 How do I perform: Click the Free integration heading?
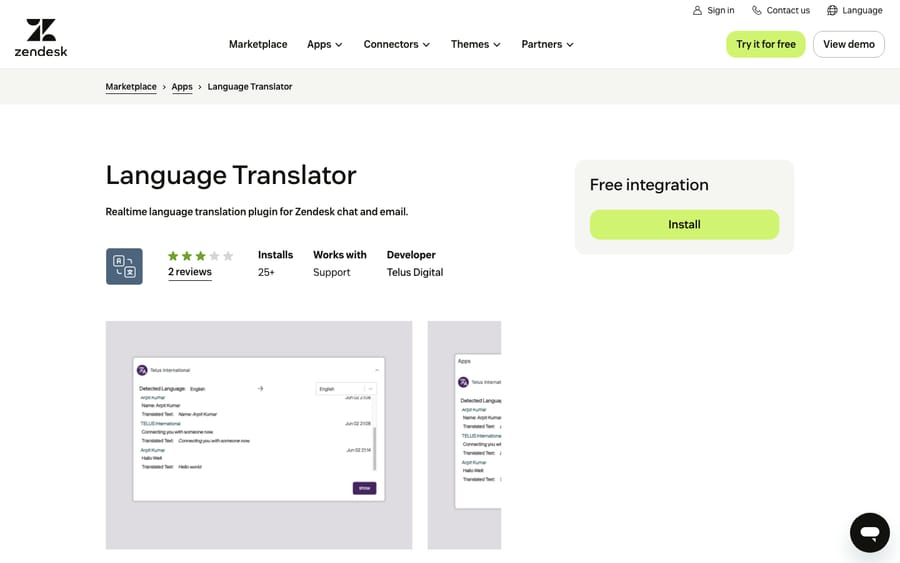click(x=649, y=185)
